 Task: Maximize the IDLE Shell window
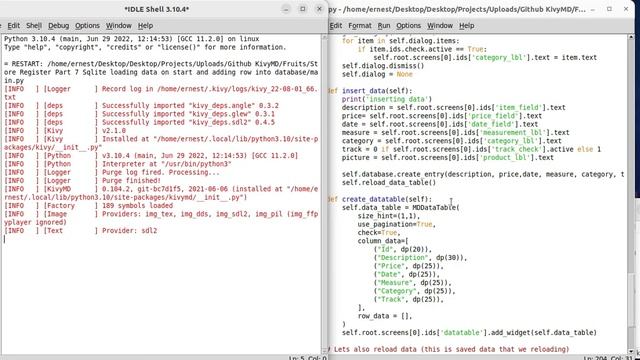click(302, 9)
